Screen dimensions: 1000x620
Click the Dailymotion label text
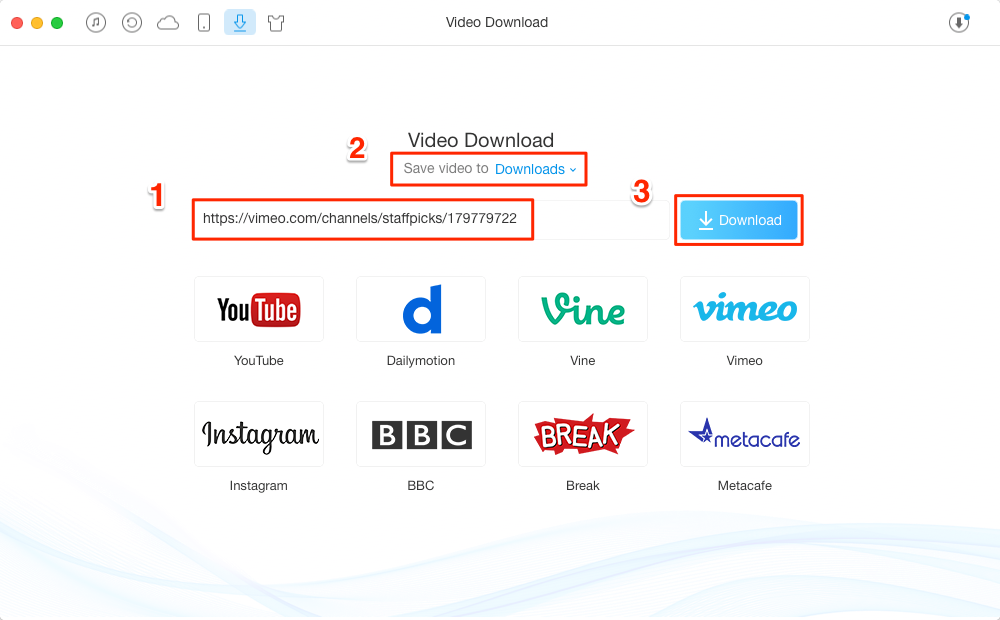(x=421, y=360)
